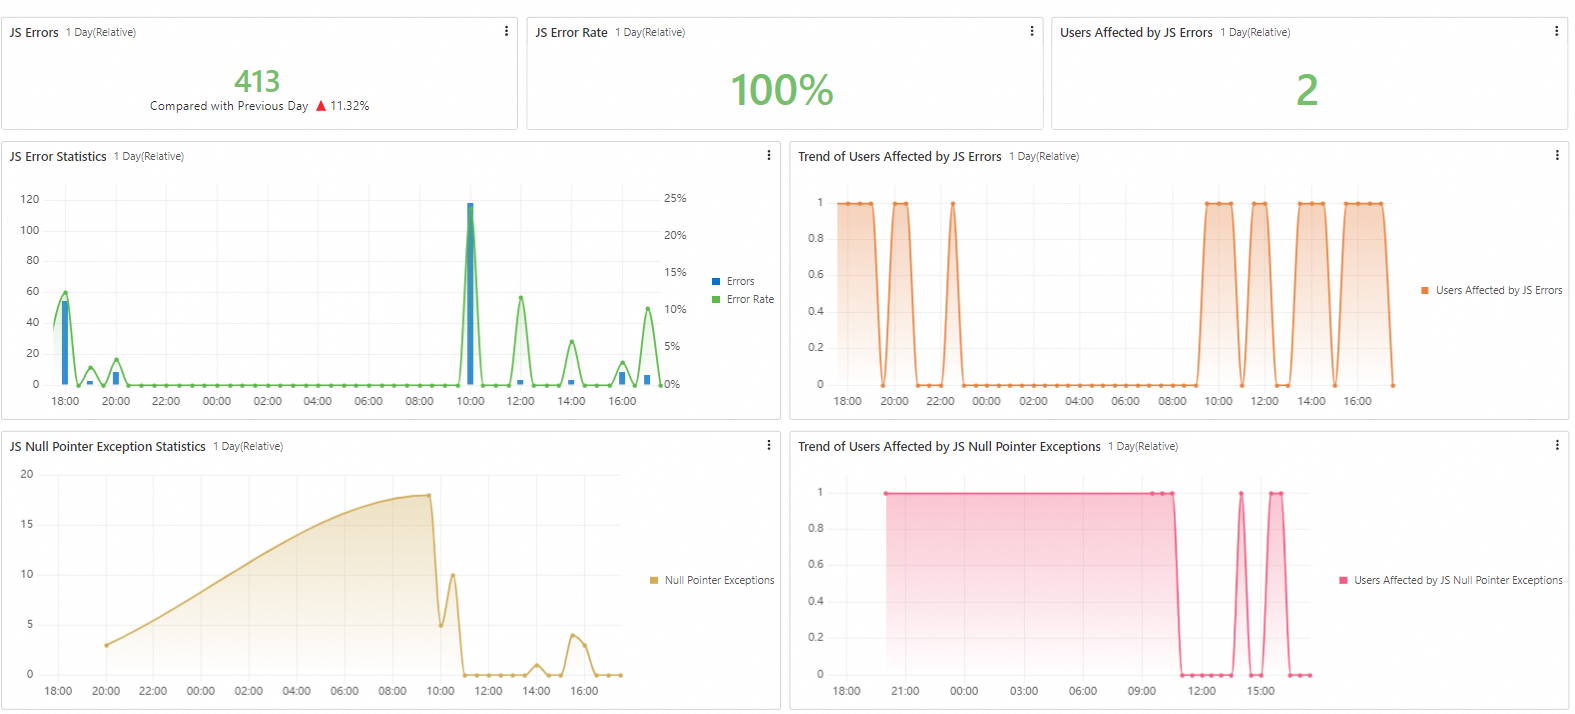
Task: Open the JS Errors card options menu
Action: 506,32
